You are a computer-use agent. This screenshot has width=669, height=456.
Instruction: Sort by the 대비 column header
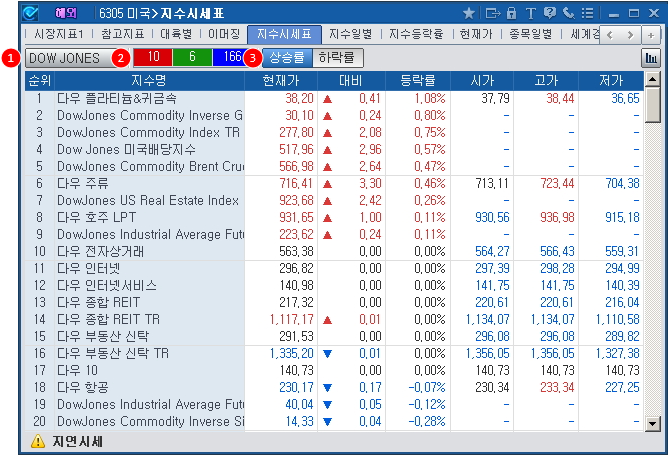(351, 80)
